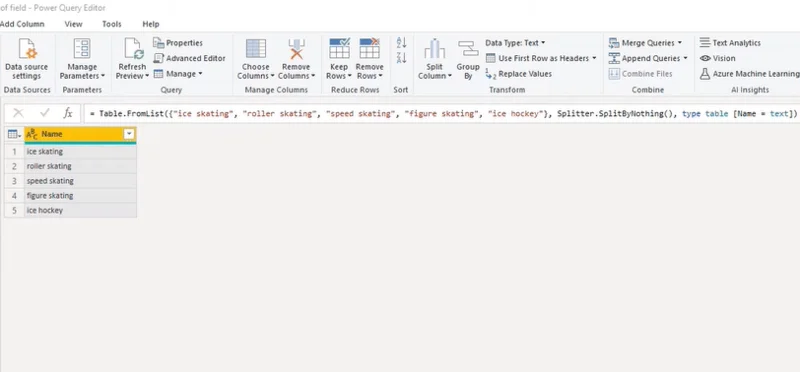Click Replace Values
Screen dimensions: 800x372
click(519, 73)
